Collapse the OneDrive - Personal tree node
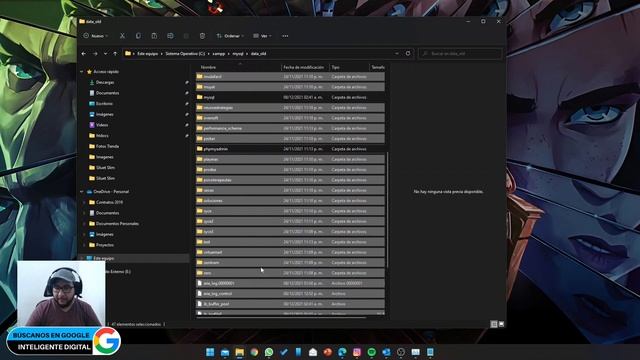 tap(82, 191)
